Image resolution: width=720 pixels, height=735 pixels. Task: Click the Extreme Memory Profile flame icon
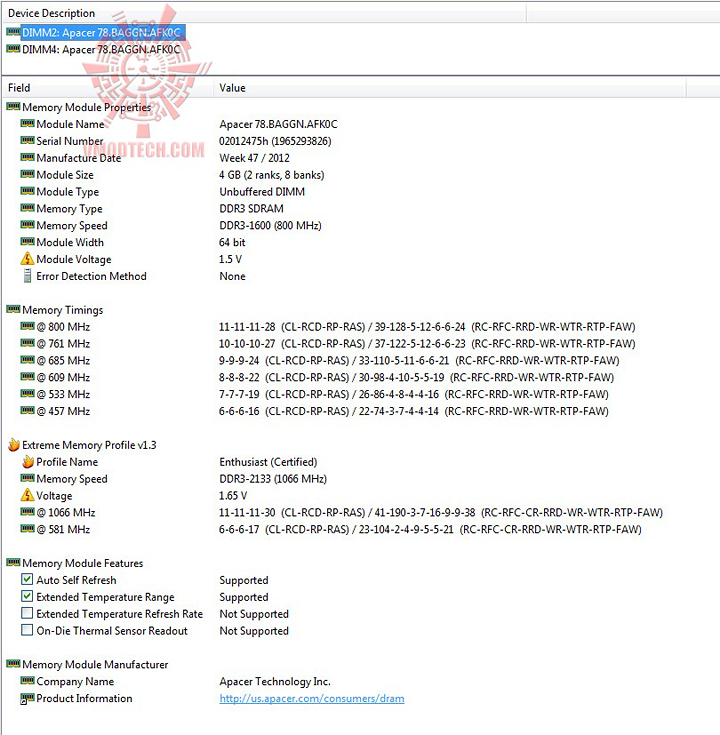click(14, 444)
